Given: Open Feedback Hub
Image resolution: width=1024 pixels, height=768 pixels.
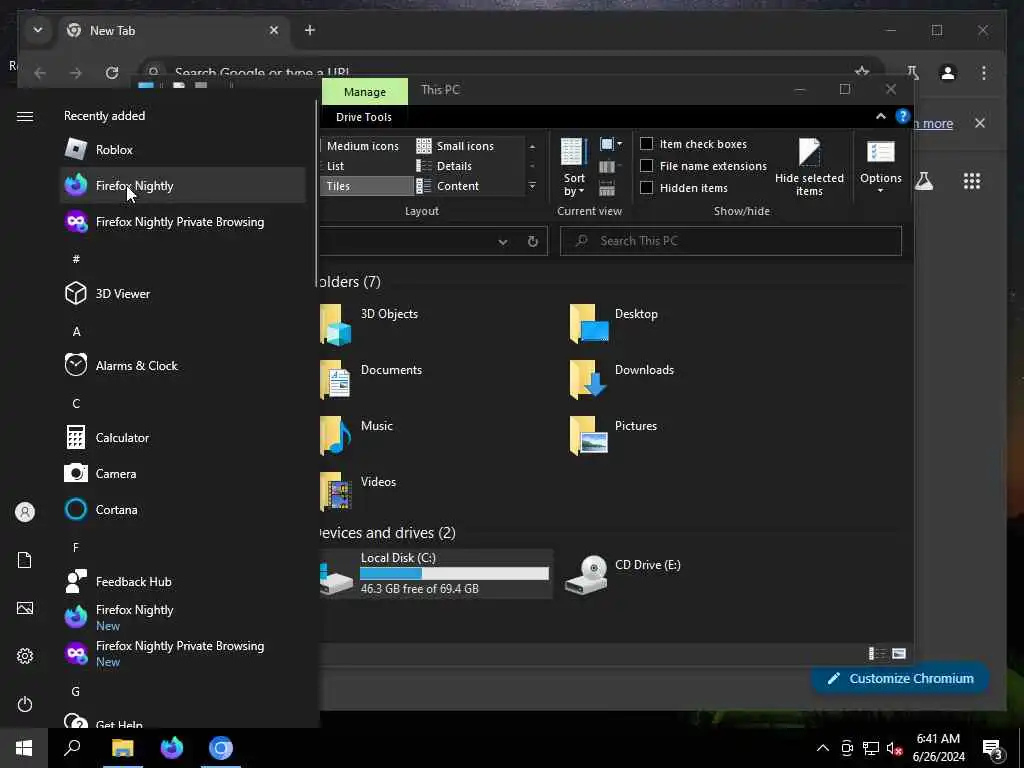Looking at the screenshot, I should coord(183,581).
